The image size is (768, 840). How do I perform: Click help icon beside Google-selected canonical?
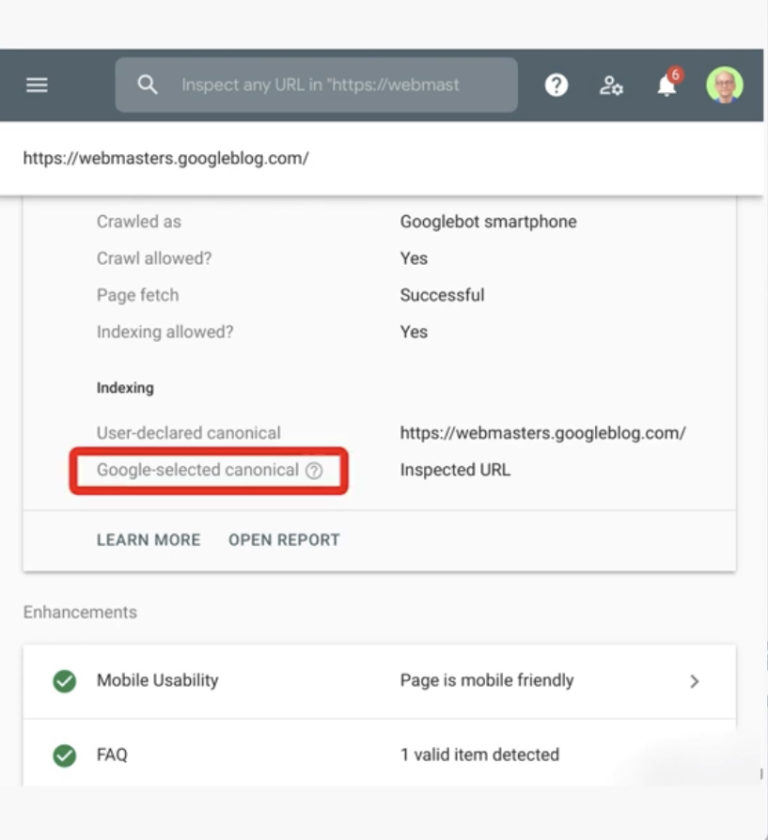click(314, 470)
